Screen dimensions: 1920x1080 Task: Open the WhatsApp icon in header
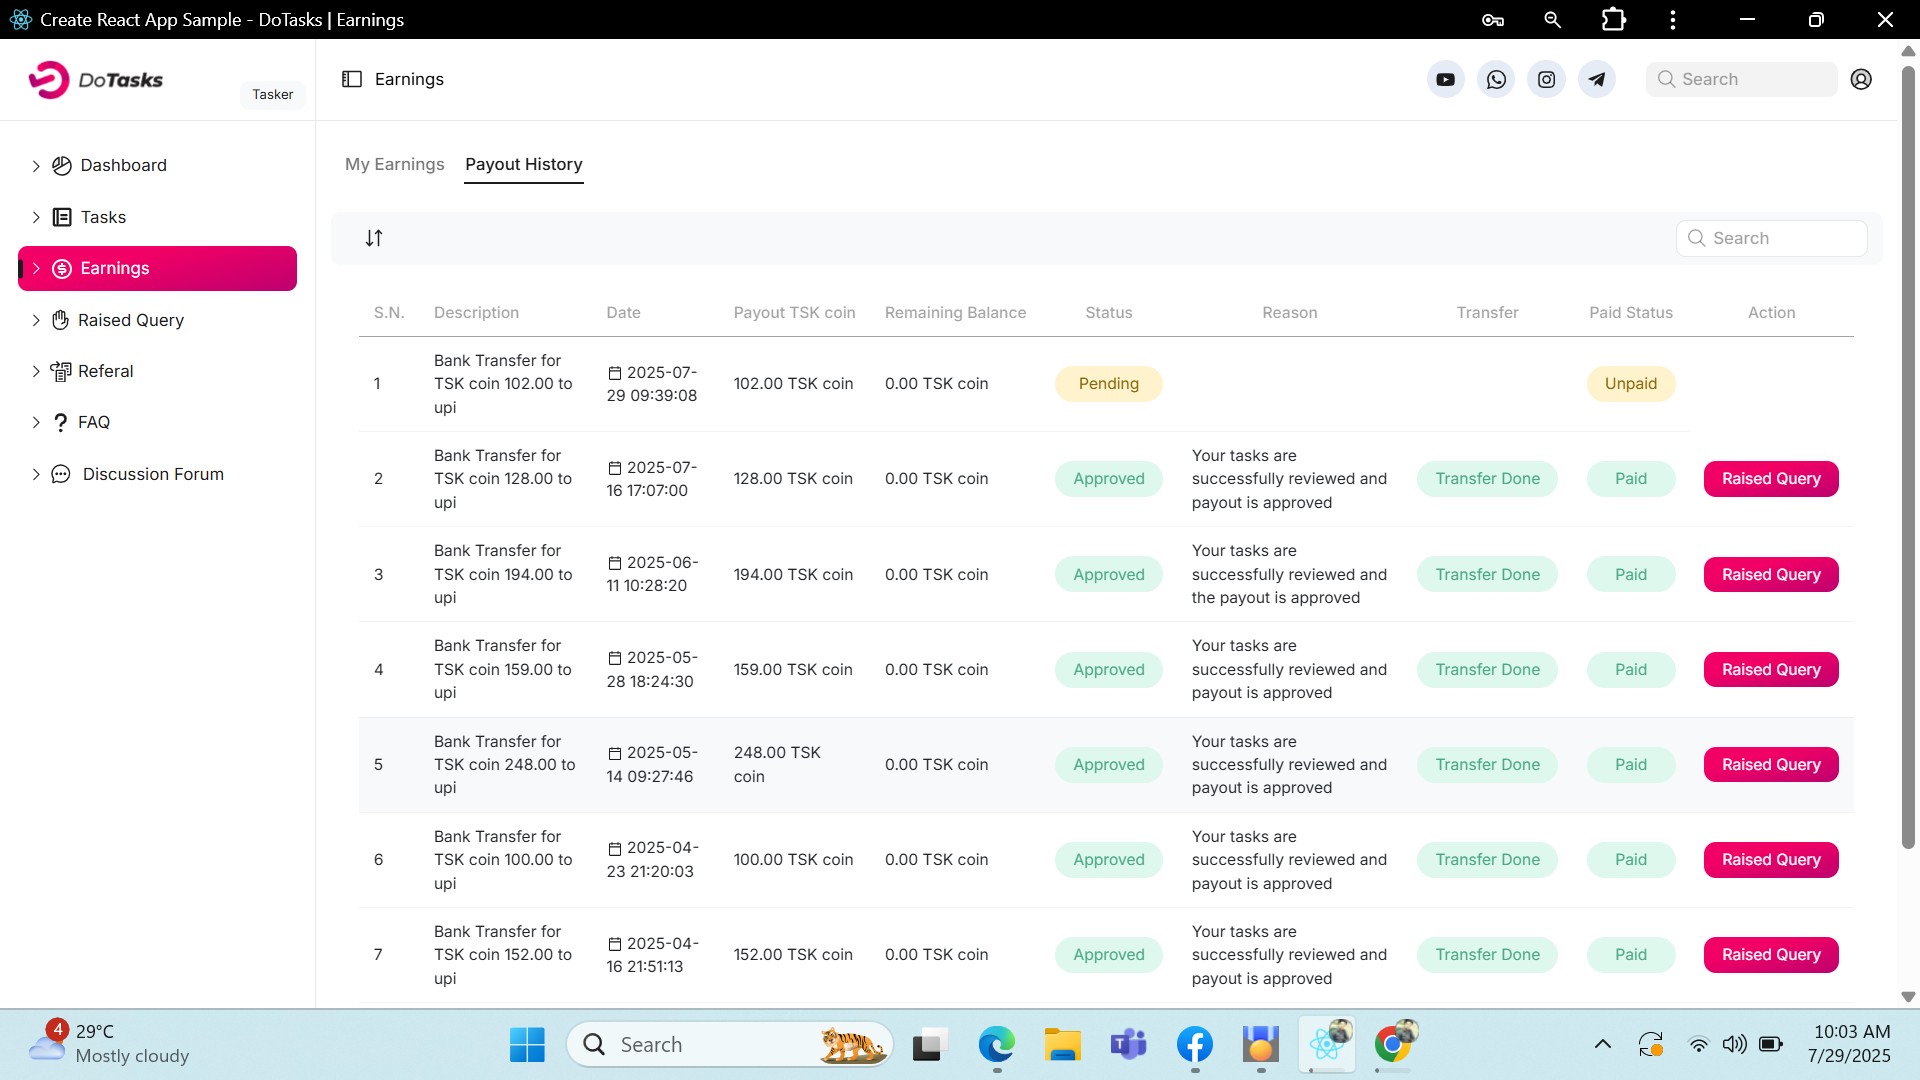point(1496,80)
